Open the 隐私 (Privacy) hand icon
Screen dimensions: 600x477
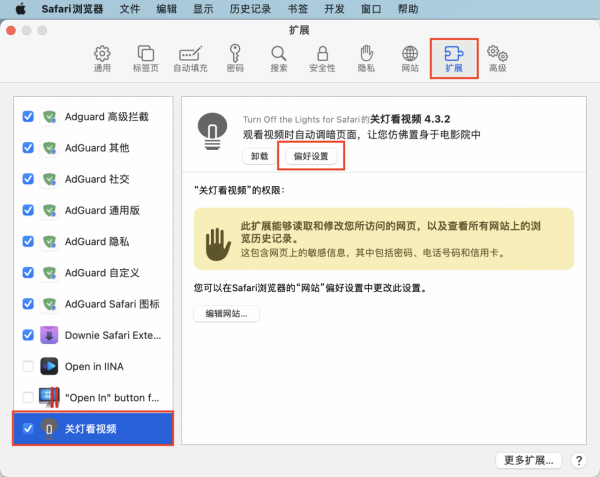[x=366, y=59]
